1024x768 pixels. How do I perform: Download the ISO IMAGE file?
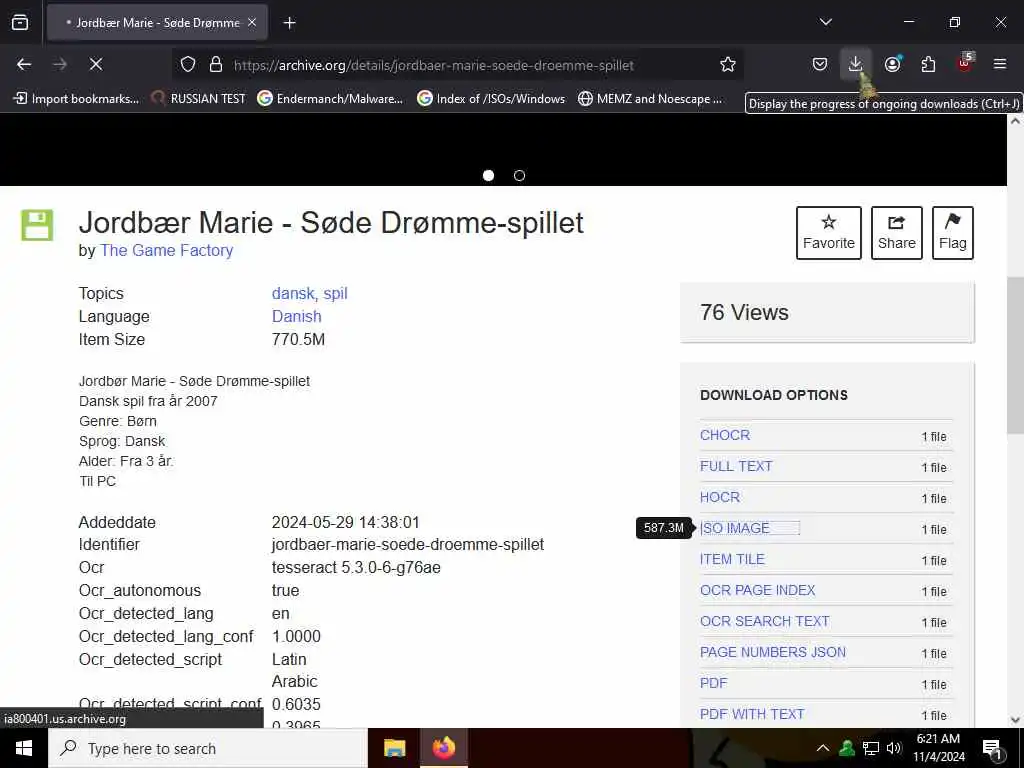click(x=735, y=528)
